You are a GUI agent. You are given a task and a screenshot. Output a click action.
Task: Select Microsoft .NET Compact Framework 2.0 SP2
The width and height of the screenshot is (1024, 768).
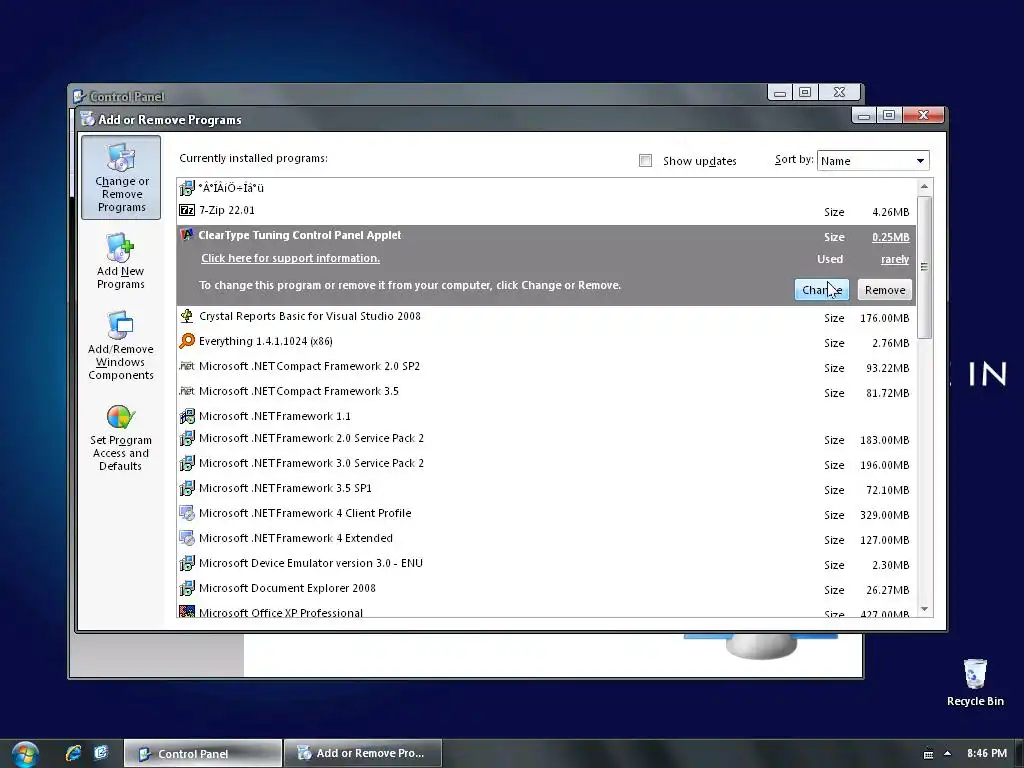coord(546,366)
